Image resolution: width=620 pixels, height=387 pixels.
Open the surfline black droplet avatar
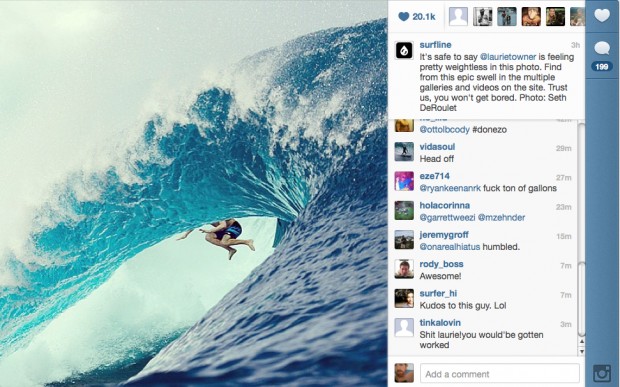click(x=404, y=51)
